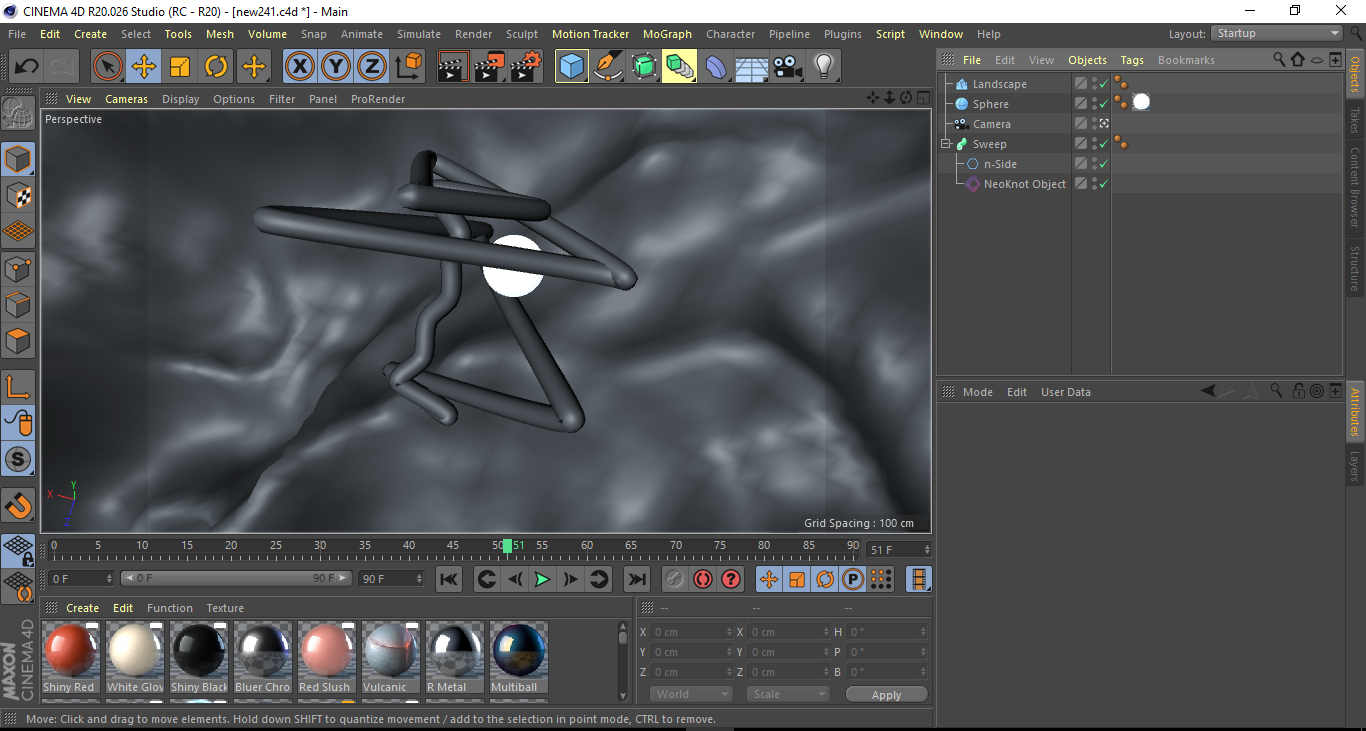
Task: Open the Array modeling objects icon
Action: [x=680, y=67]
